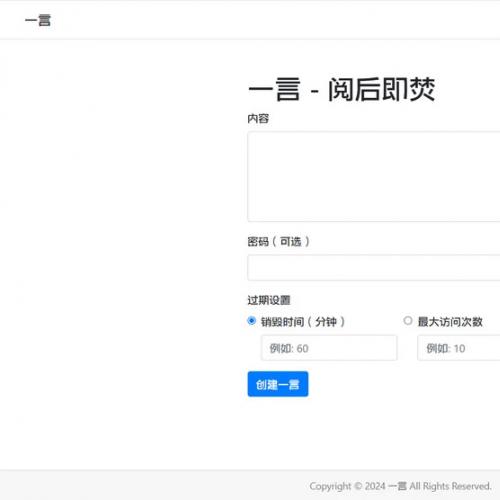Click the 一言 - 阅后即焚 page heading
500x500 pixels.
(x=342, y=89)
